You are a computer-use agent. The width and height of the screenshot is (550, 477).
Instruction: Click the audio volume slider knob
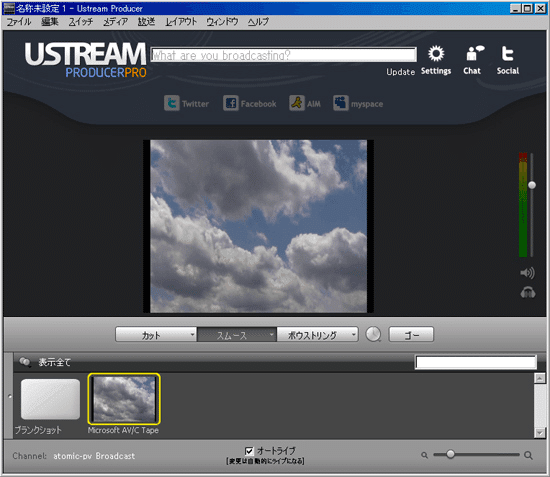(532, 185)
